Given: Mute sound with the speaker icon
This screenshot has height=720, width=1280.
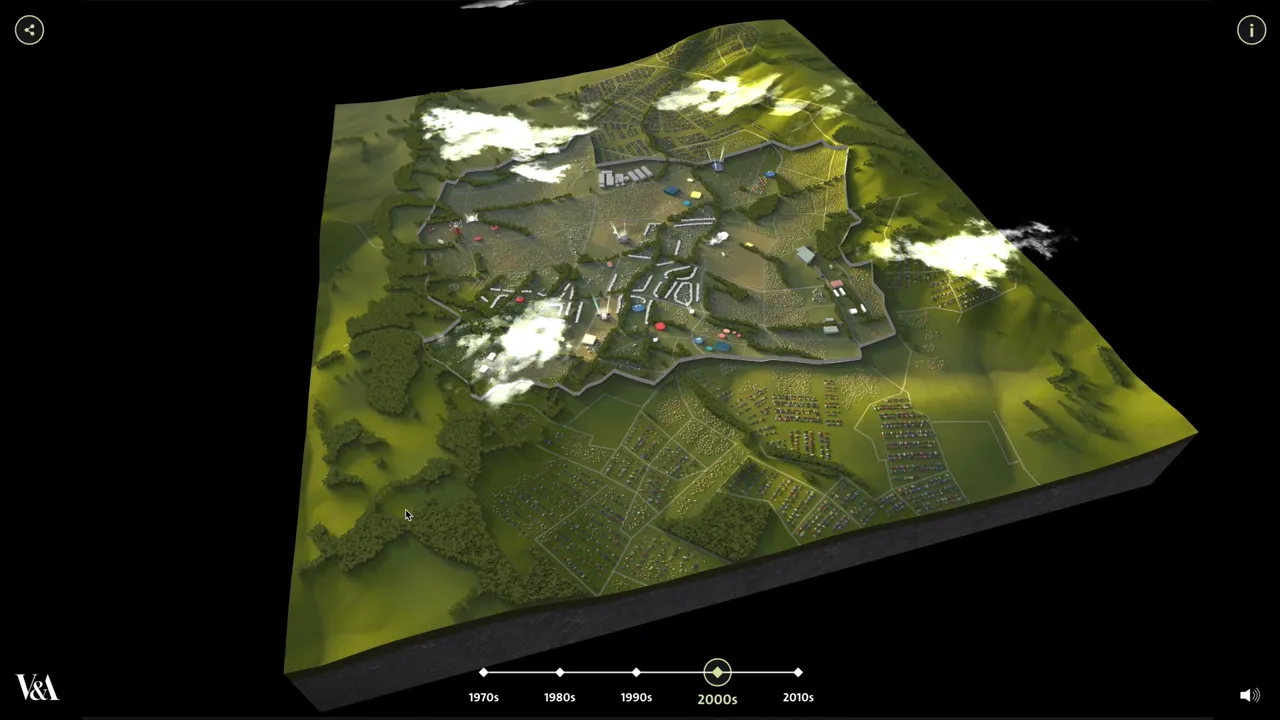Looking at the screenshot, I should [1249, 695].
